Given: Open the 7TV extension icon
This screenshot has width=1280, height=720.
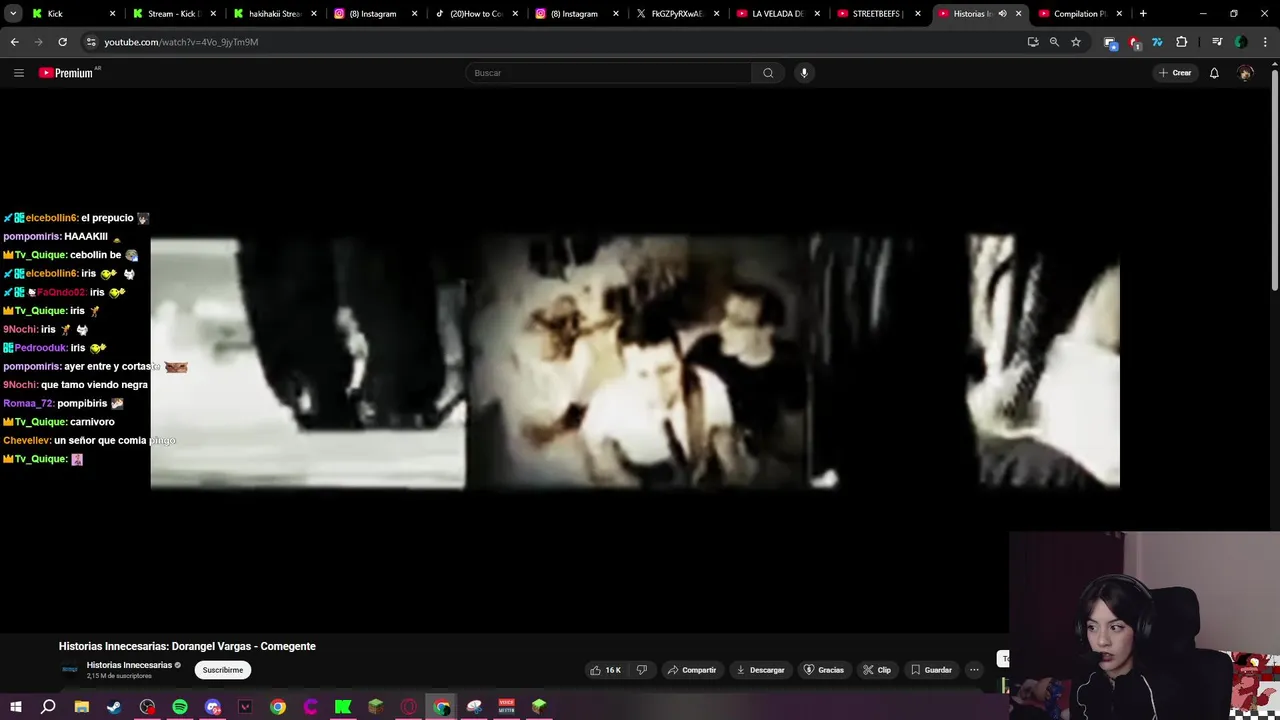Looking at the screenshot, I should pyautogui.click(x=1157, y=42).
